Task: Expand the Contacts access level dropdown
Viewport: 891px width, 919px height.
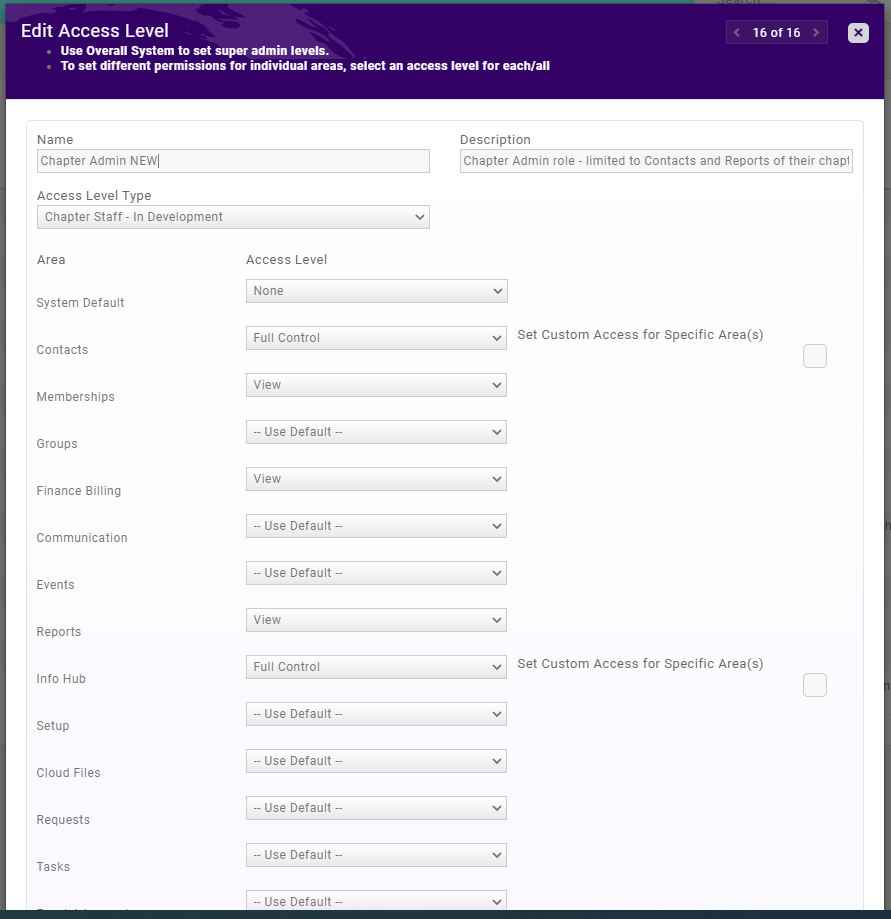Action: pyautogui.click(x=376, y=338)
